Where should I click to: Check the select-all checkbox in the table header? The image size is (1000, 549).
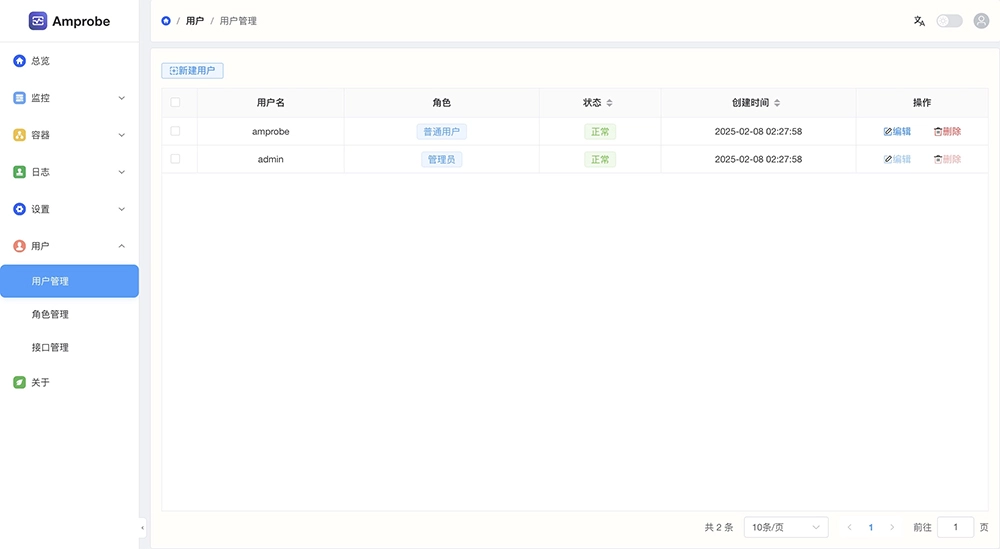(x=176, y=103)
